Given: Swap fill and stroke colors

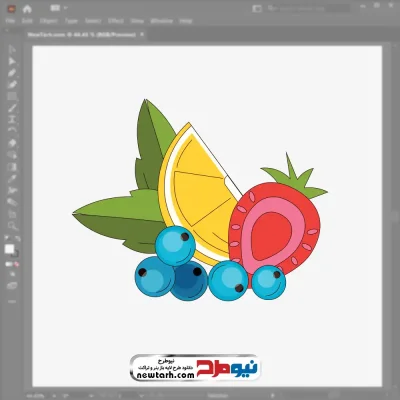Looking at the screenshot, I should point(18,239).
